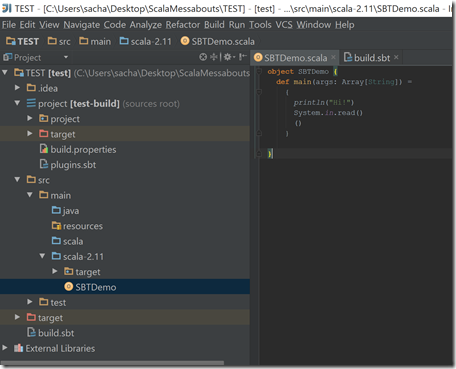
Task: Click the collapse all icon in Project panel
Action: click(215, 57)
